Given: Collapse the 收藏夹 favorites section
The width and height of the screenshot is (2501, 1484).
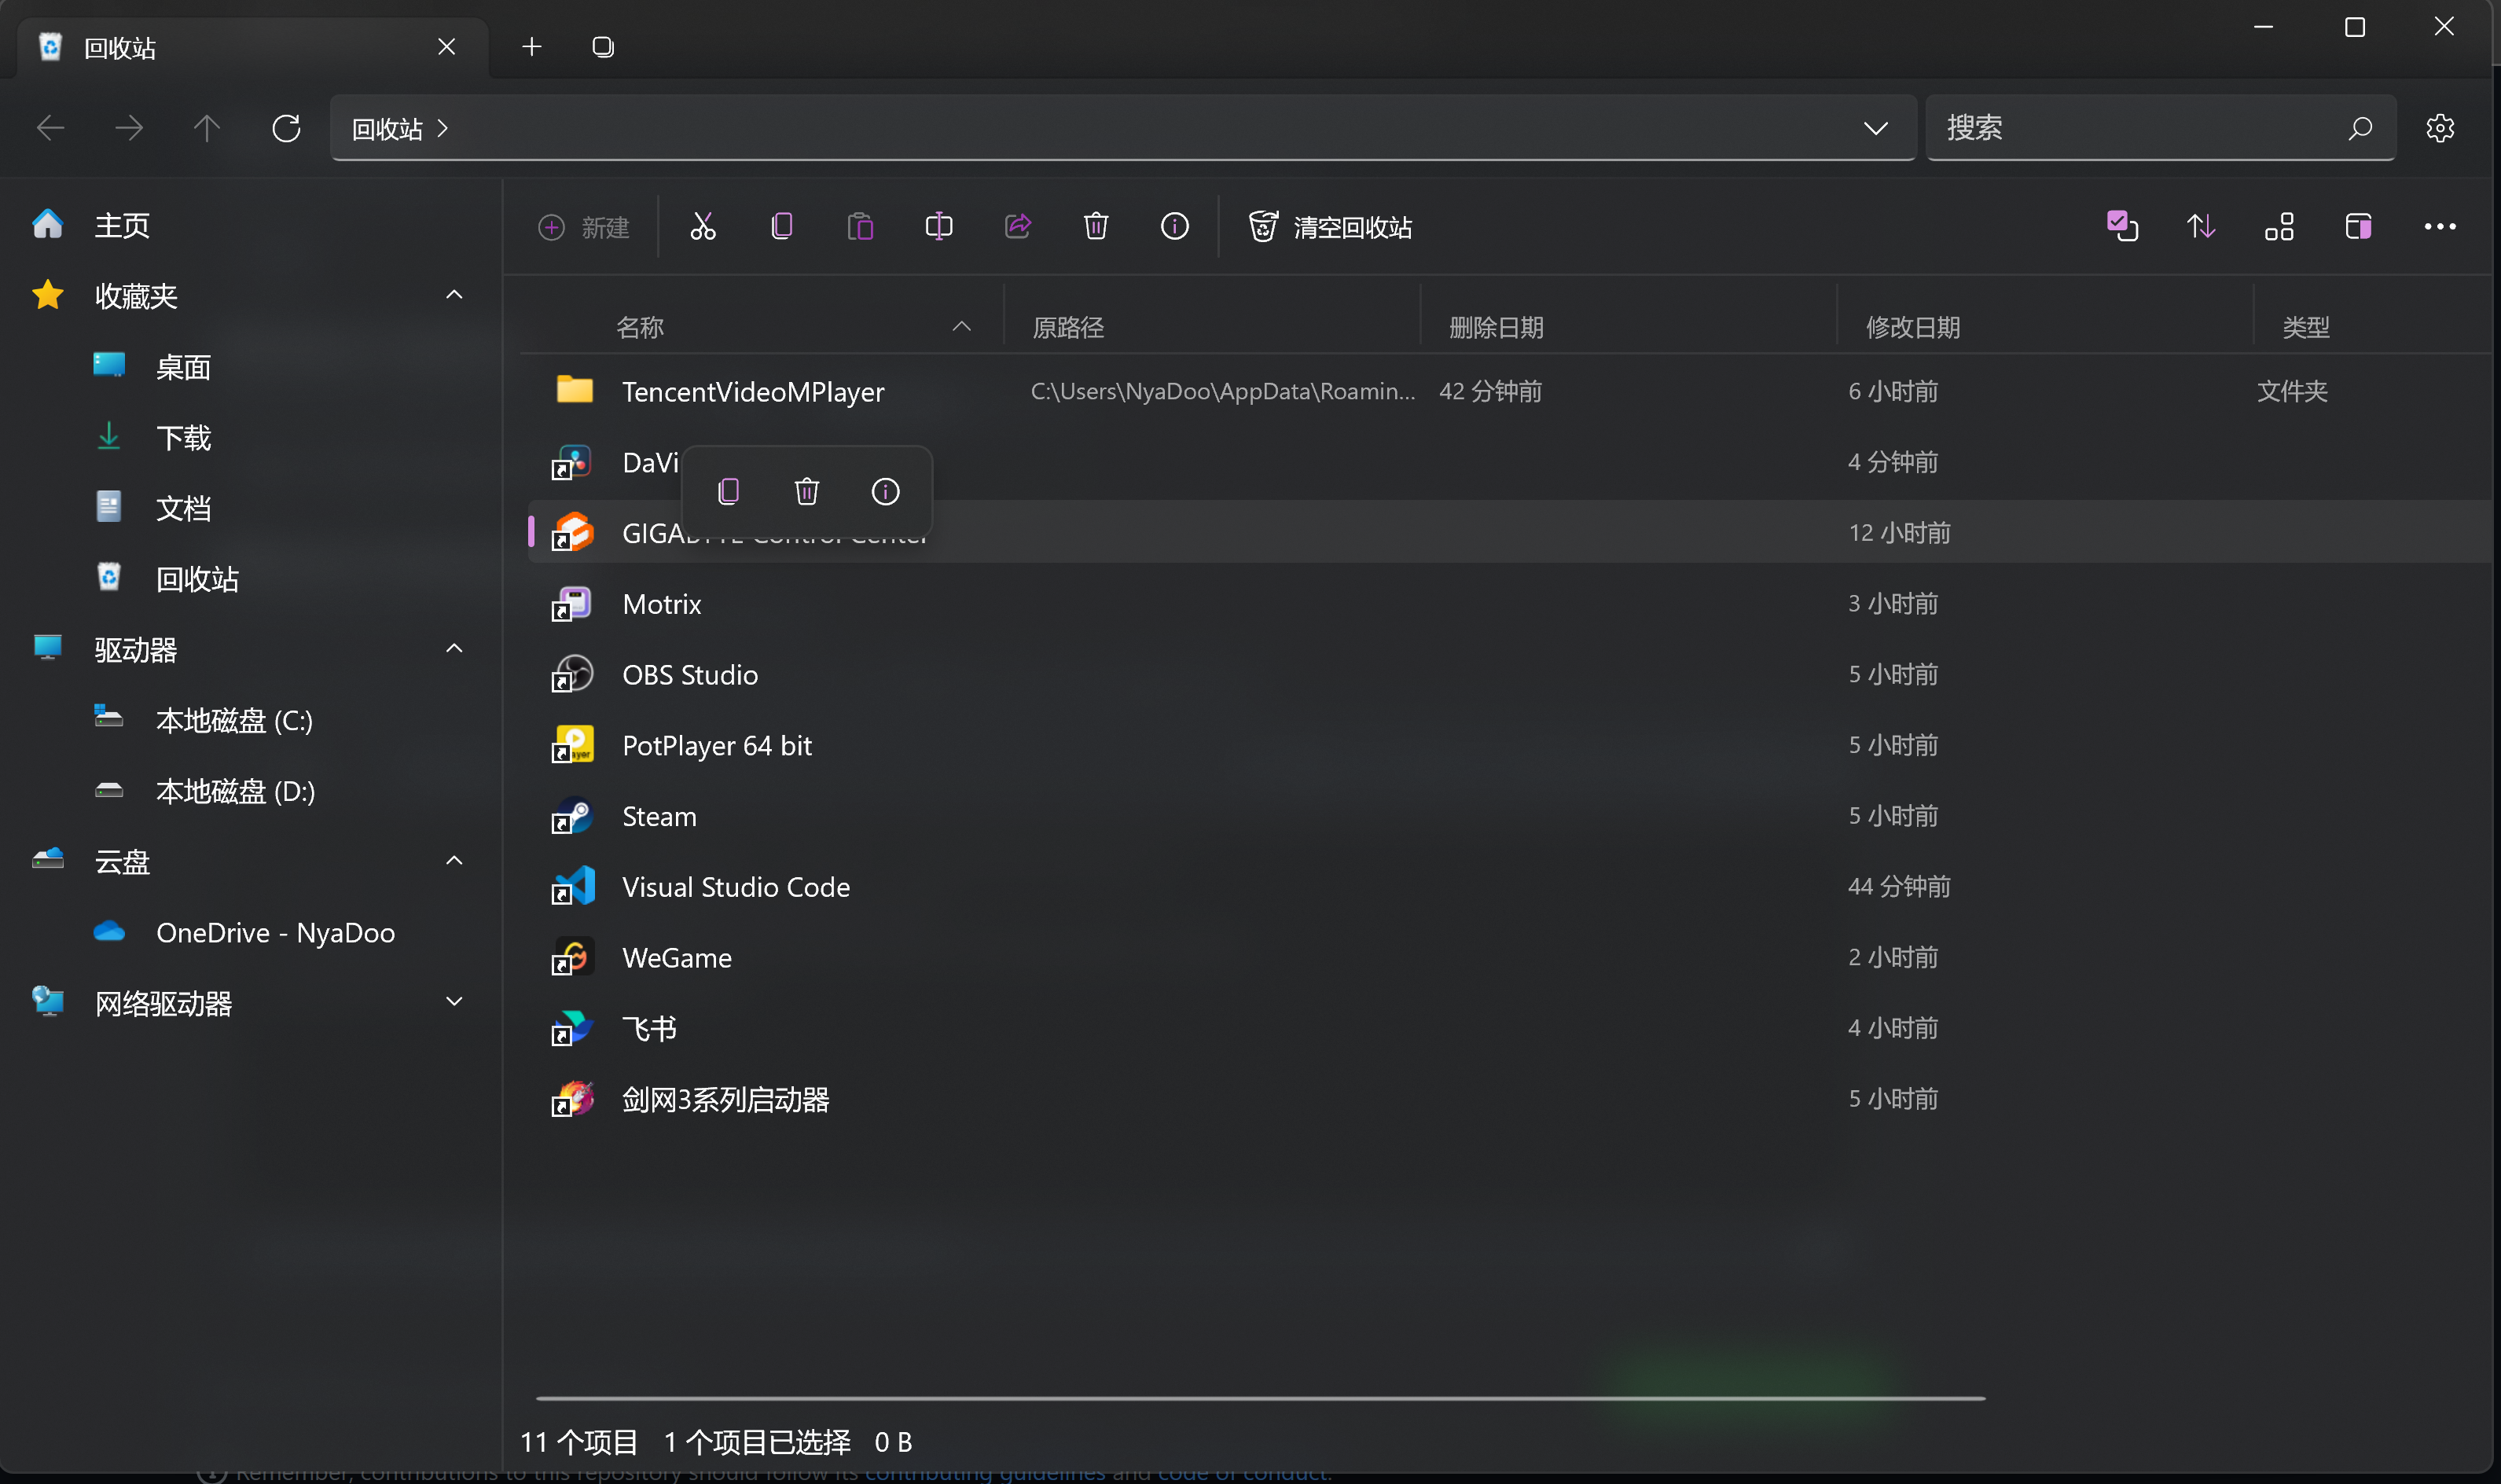Looking at the screenshot, I should tap(454, 295).
